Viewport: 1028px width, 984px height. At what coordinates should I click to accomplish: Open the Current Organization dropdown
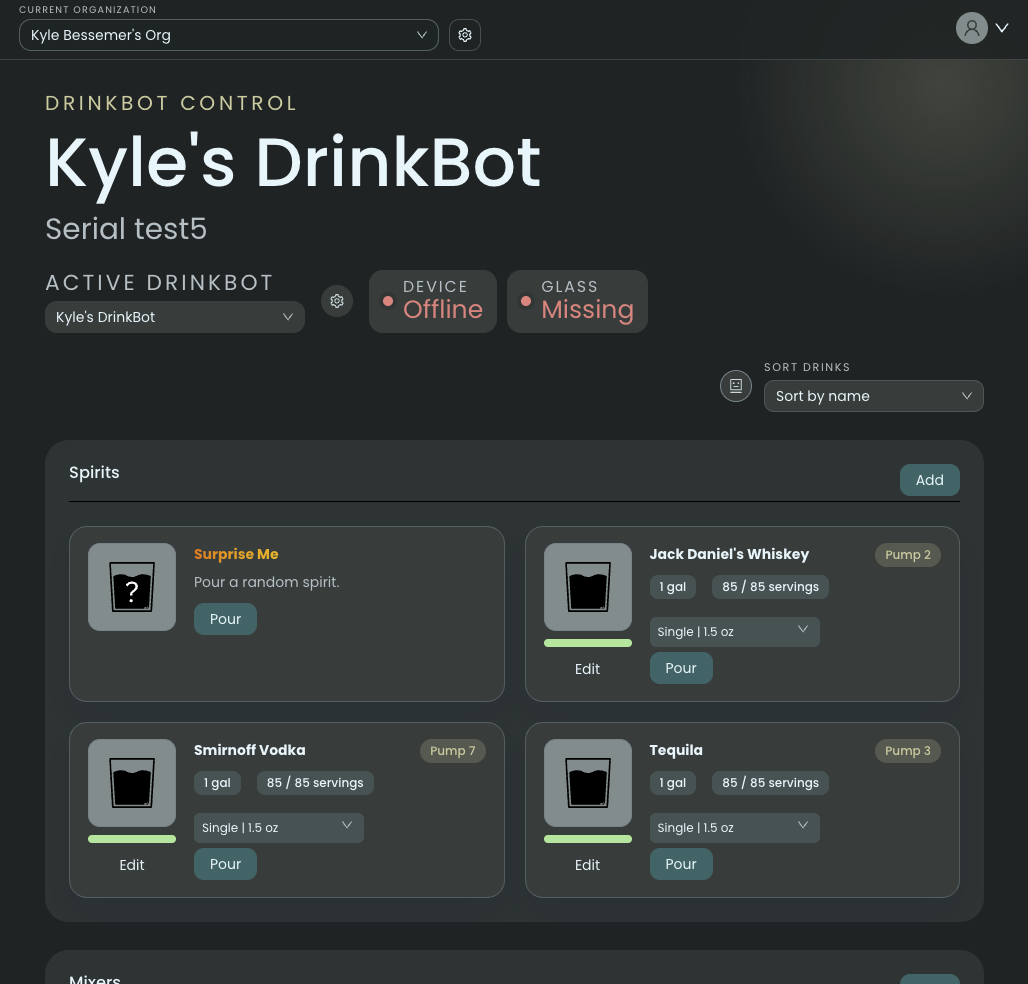pos(229,34)
